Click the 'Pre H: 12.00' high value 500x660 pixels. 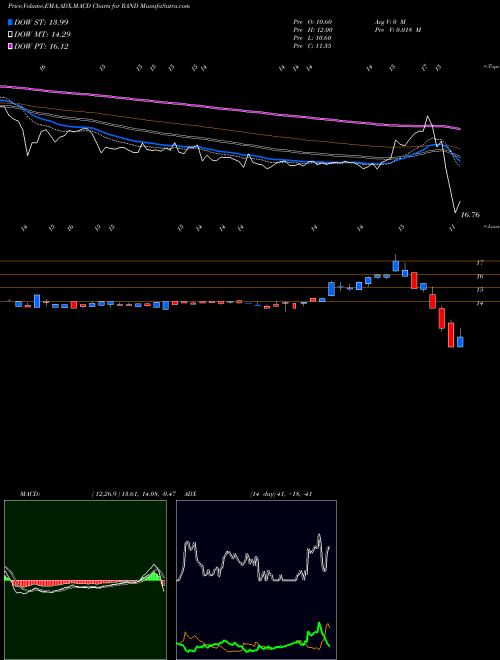tap(313, 30)
